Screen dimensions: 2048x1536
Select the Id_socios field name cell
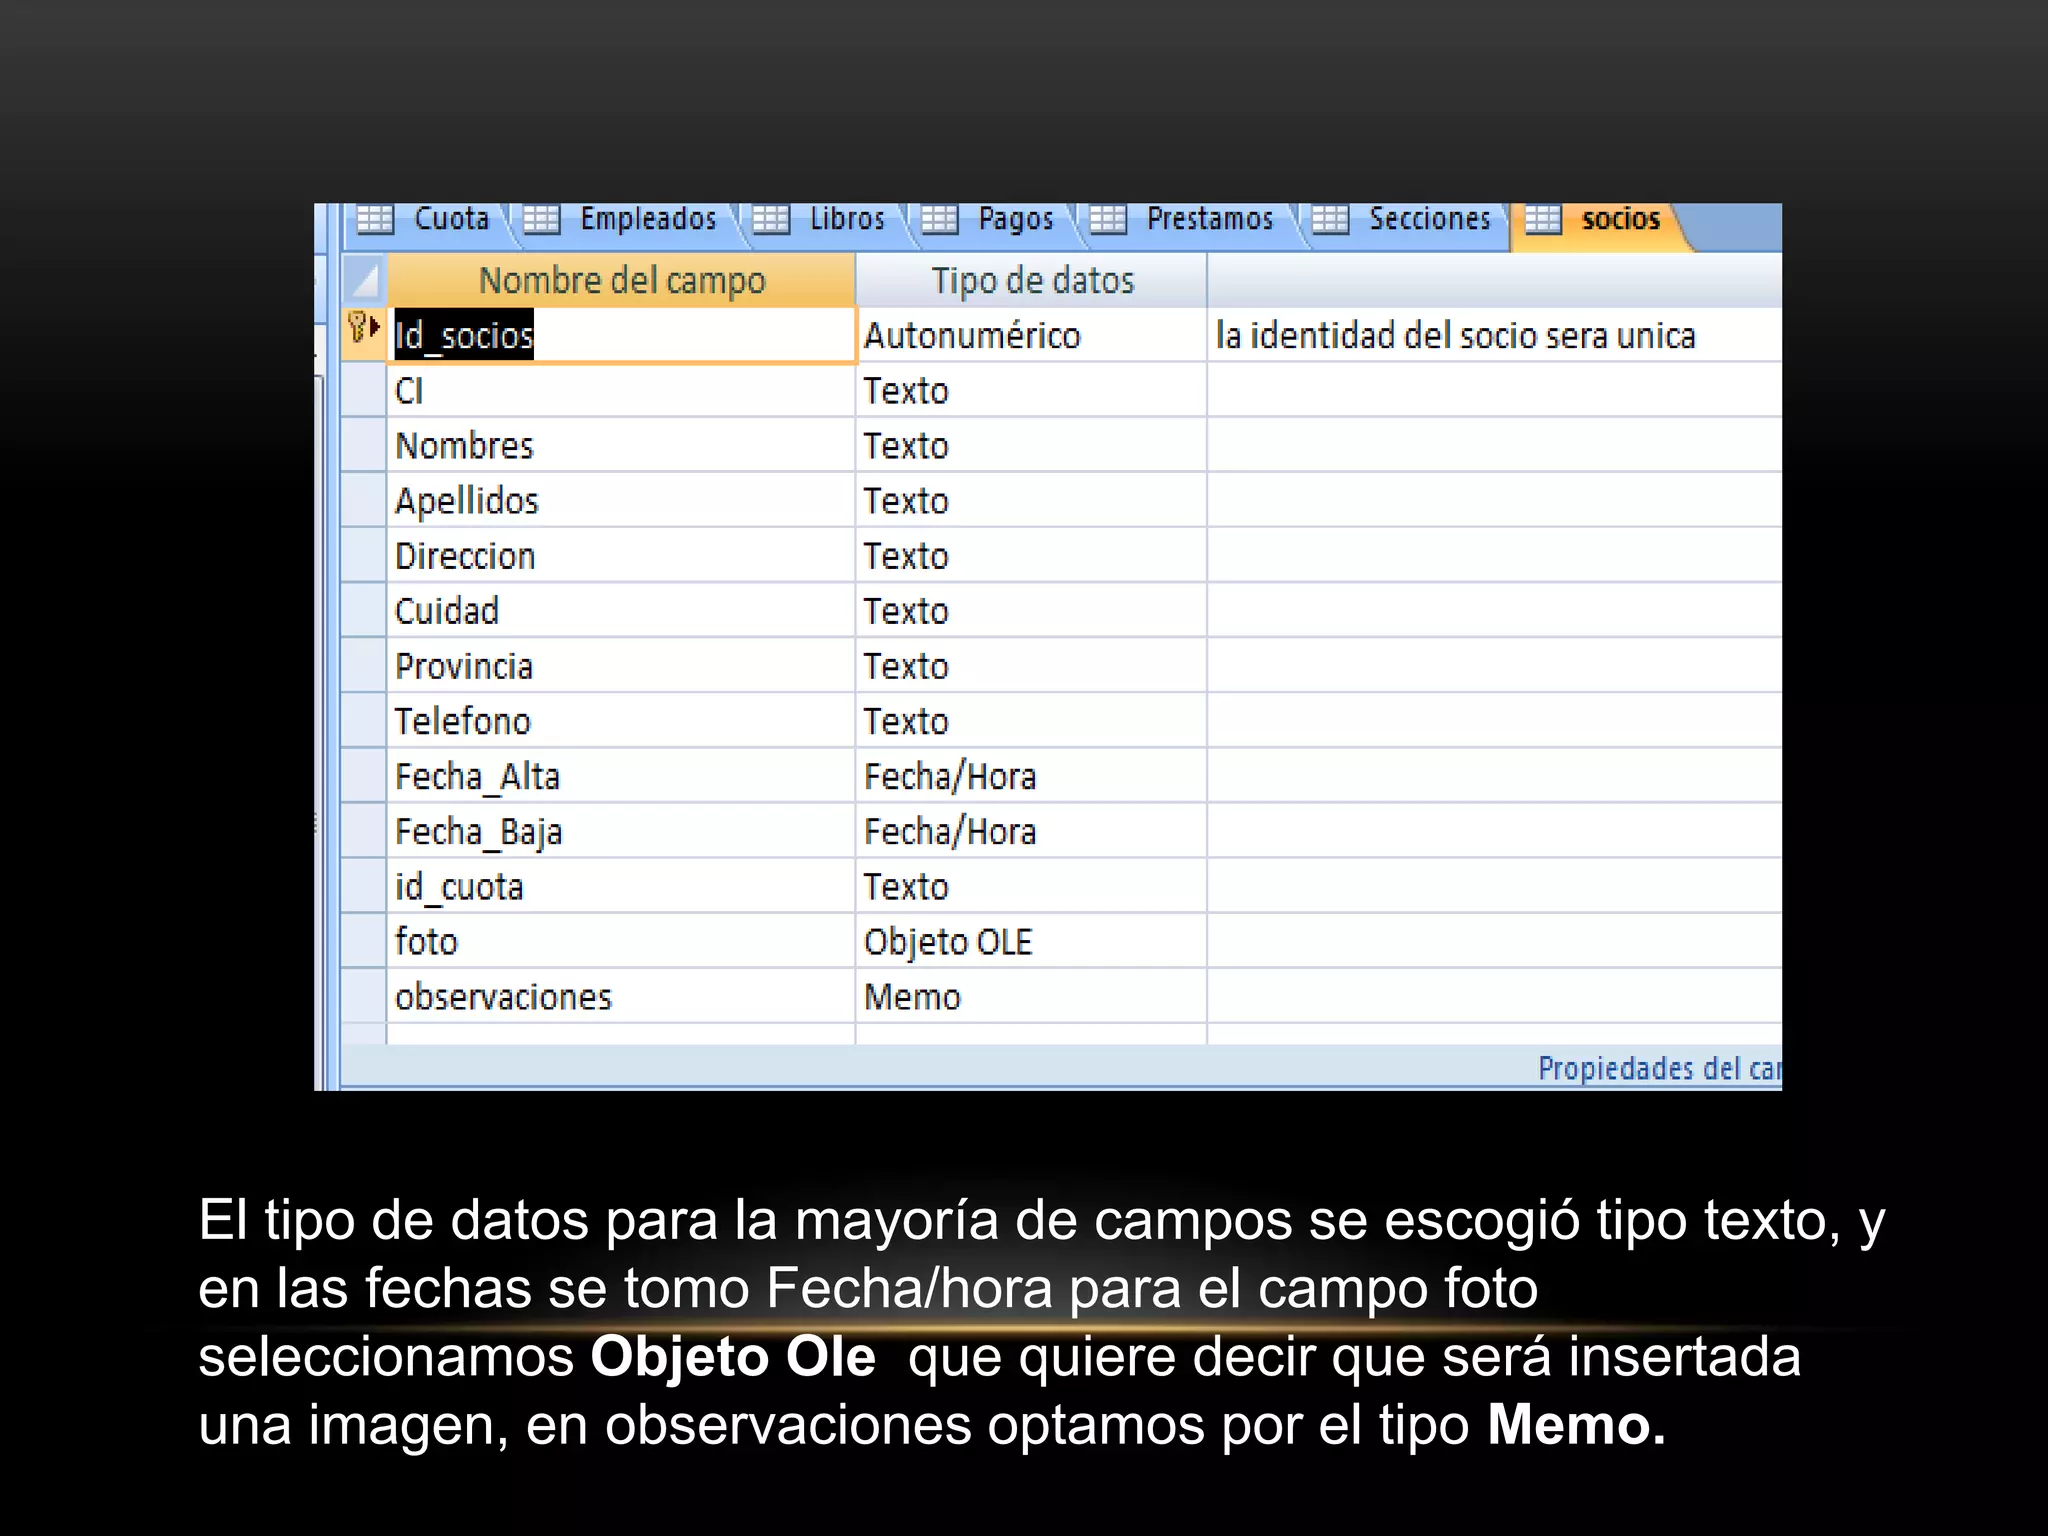coord(621,335)
